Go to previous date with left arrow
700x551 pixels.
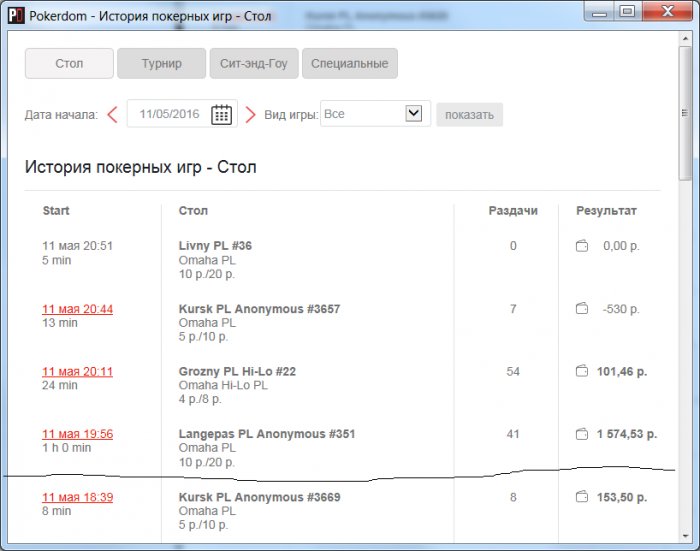click(112, 115)
